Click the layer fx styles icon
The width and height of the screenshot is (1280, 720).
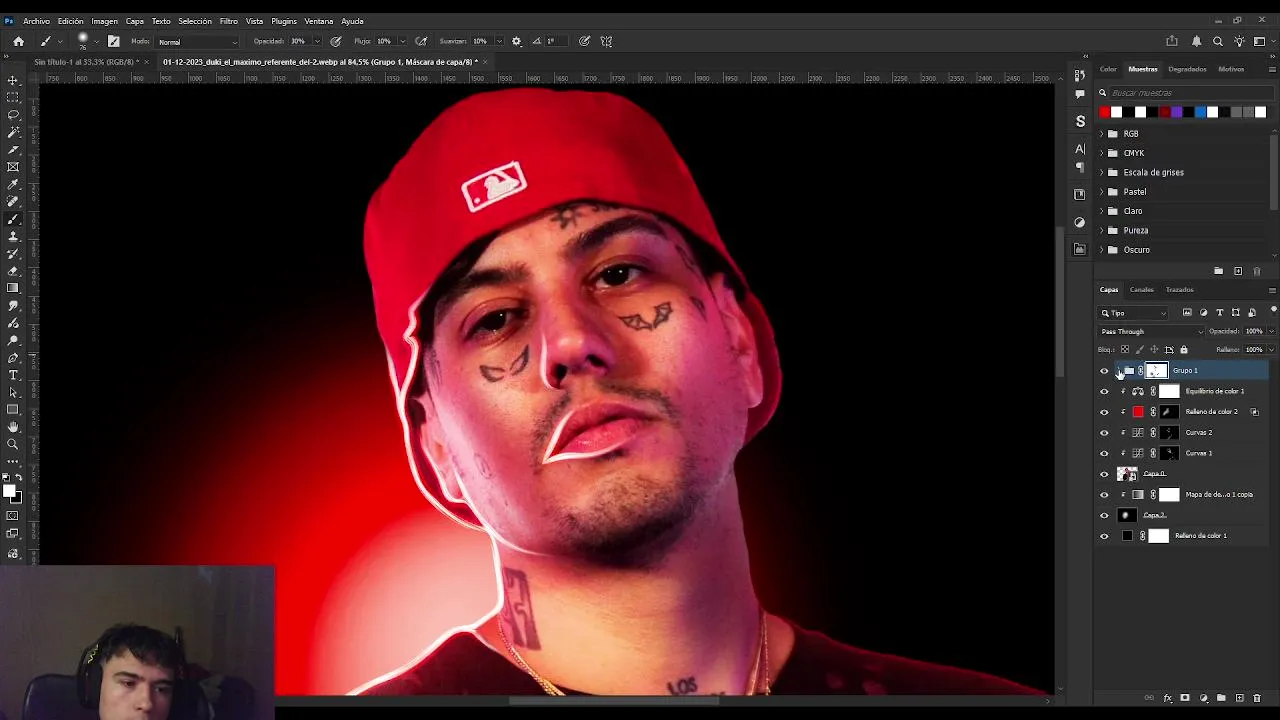click(1167, 698)
